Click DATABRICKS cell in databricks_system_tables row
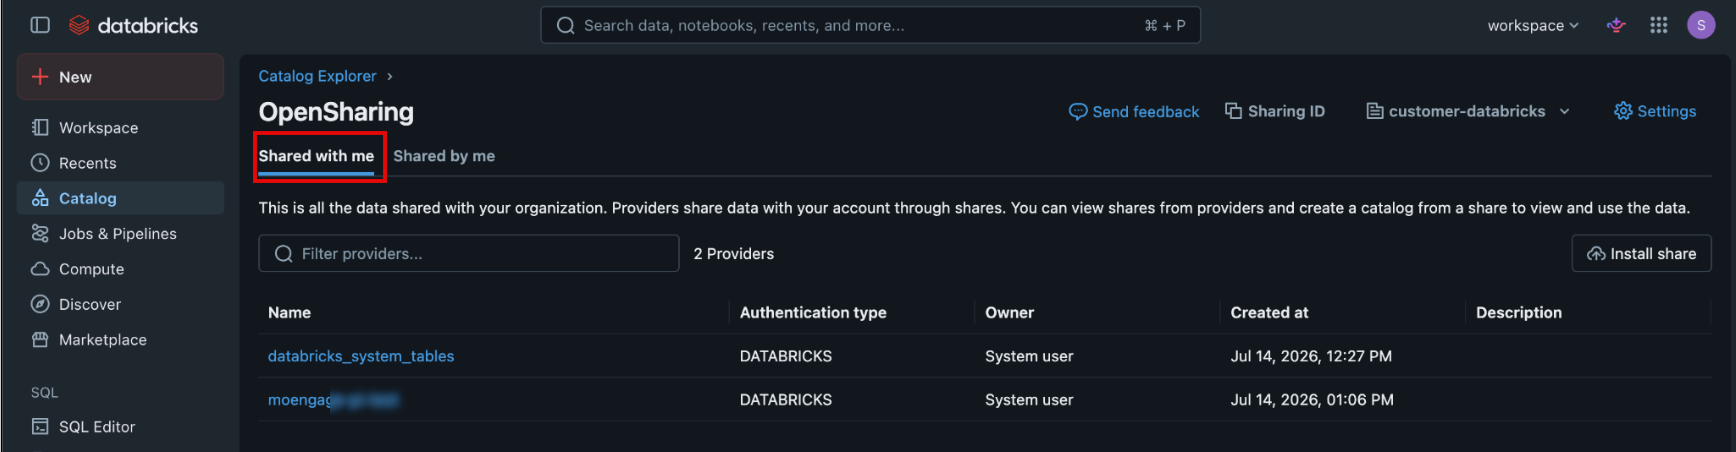The height and width of the screenshot is (452, 1736). coord(786,356)
